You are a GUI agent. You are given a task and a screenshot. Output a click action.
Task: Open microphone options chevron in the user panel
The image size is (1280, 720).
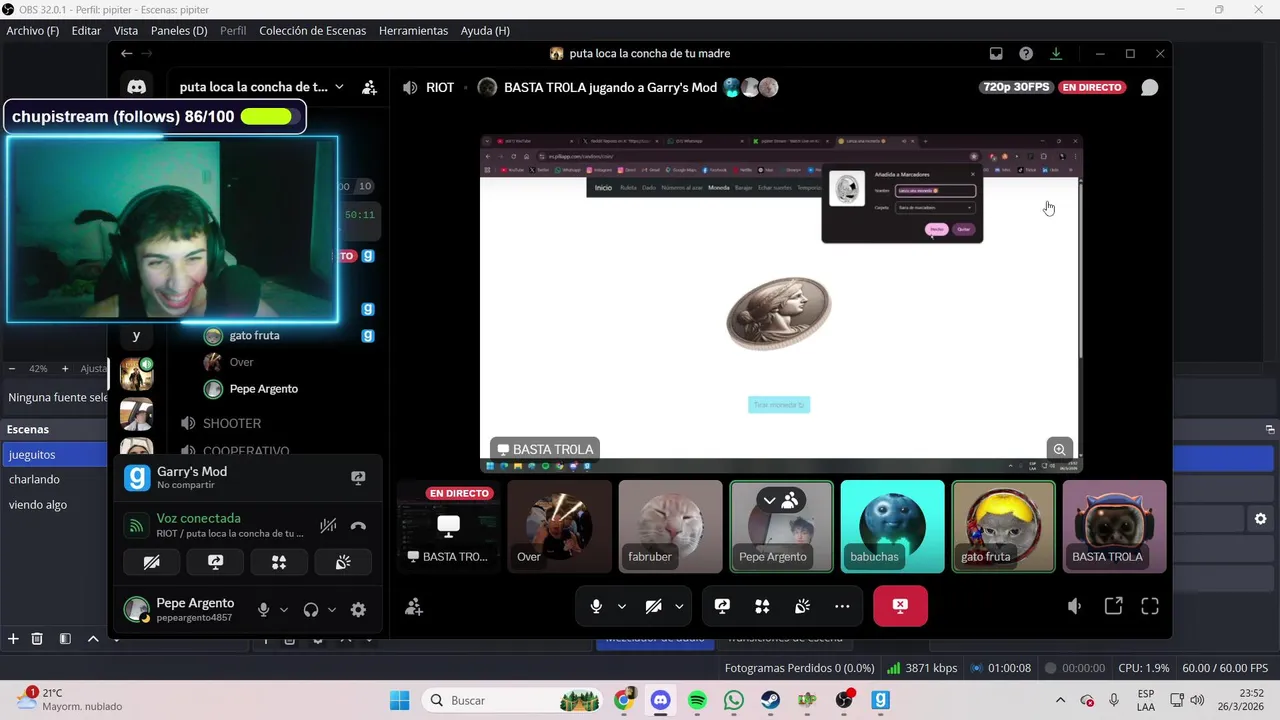point(284,610)
